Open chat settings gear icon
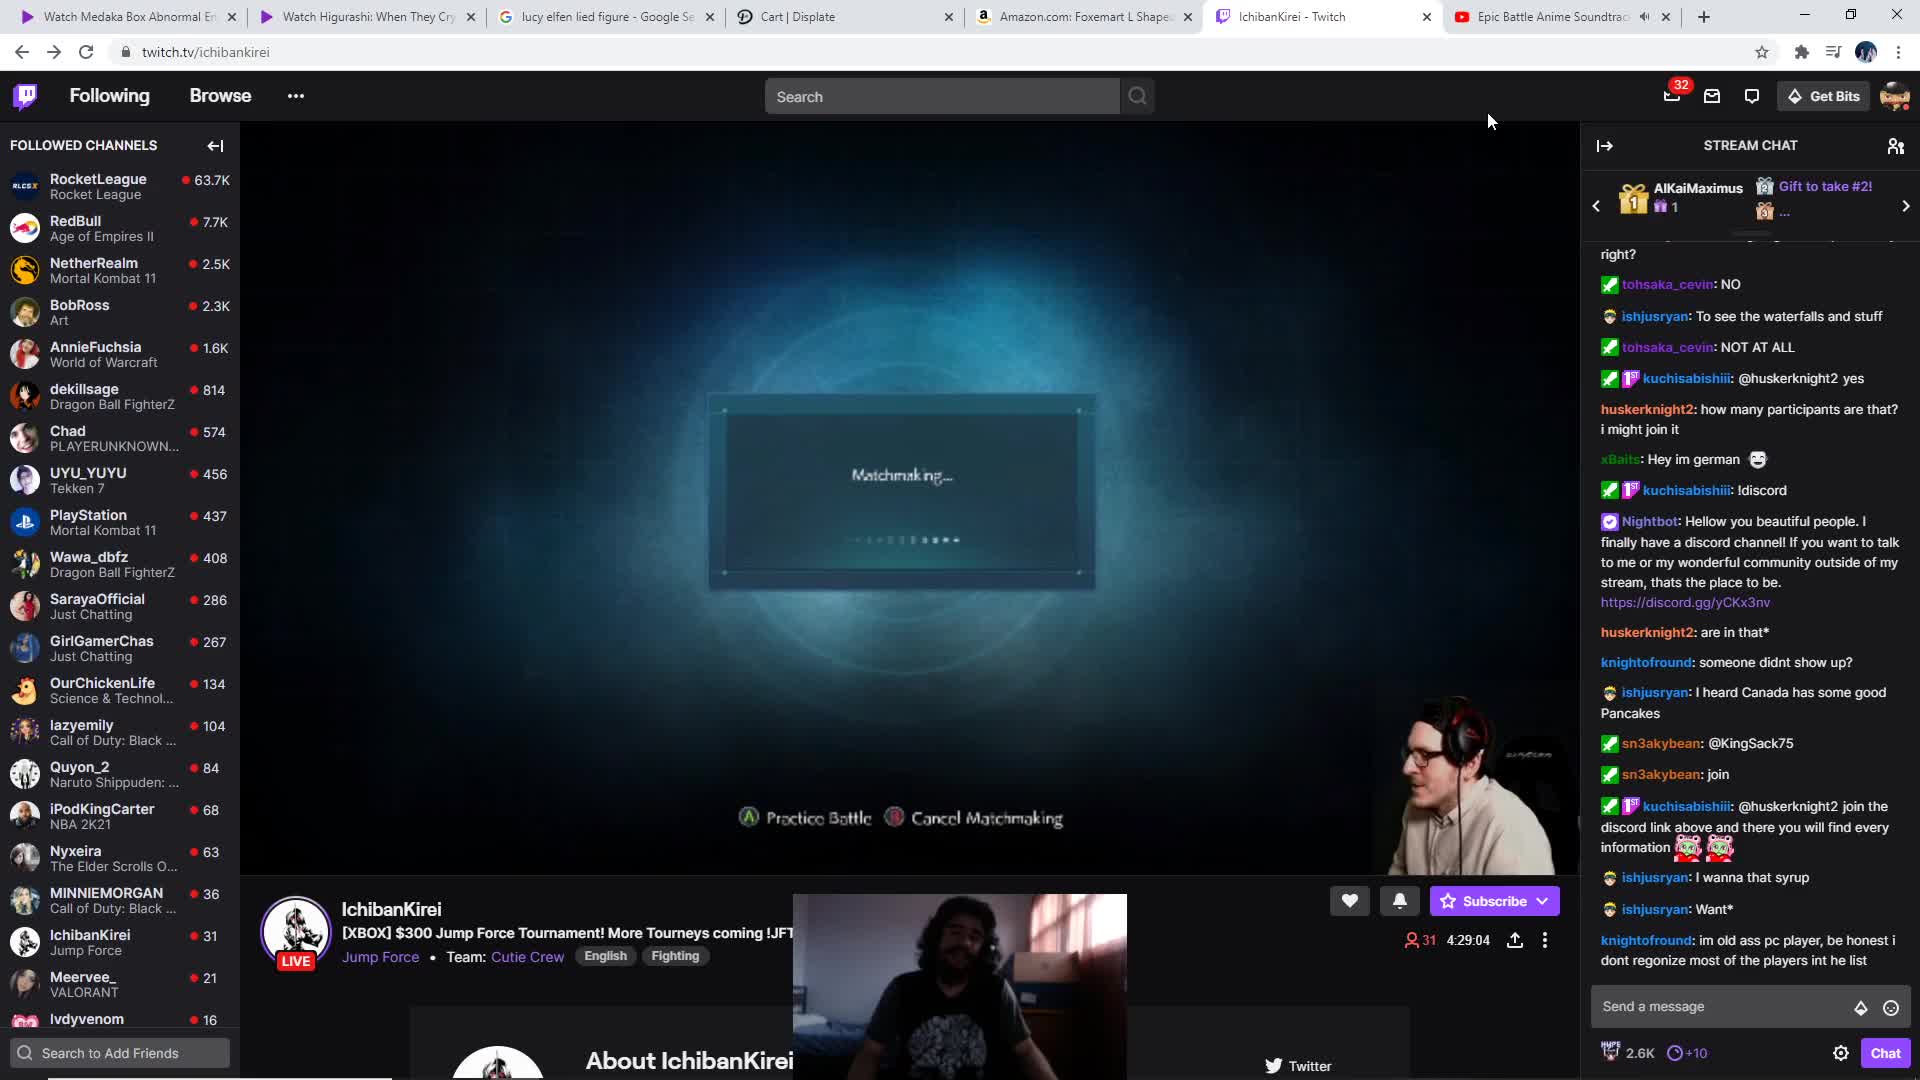Image resolution: width=1920 pixels, height=1080 pixels. click(1841, 1053)
